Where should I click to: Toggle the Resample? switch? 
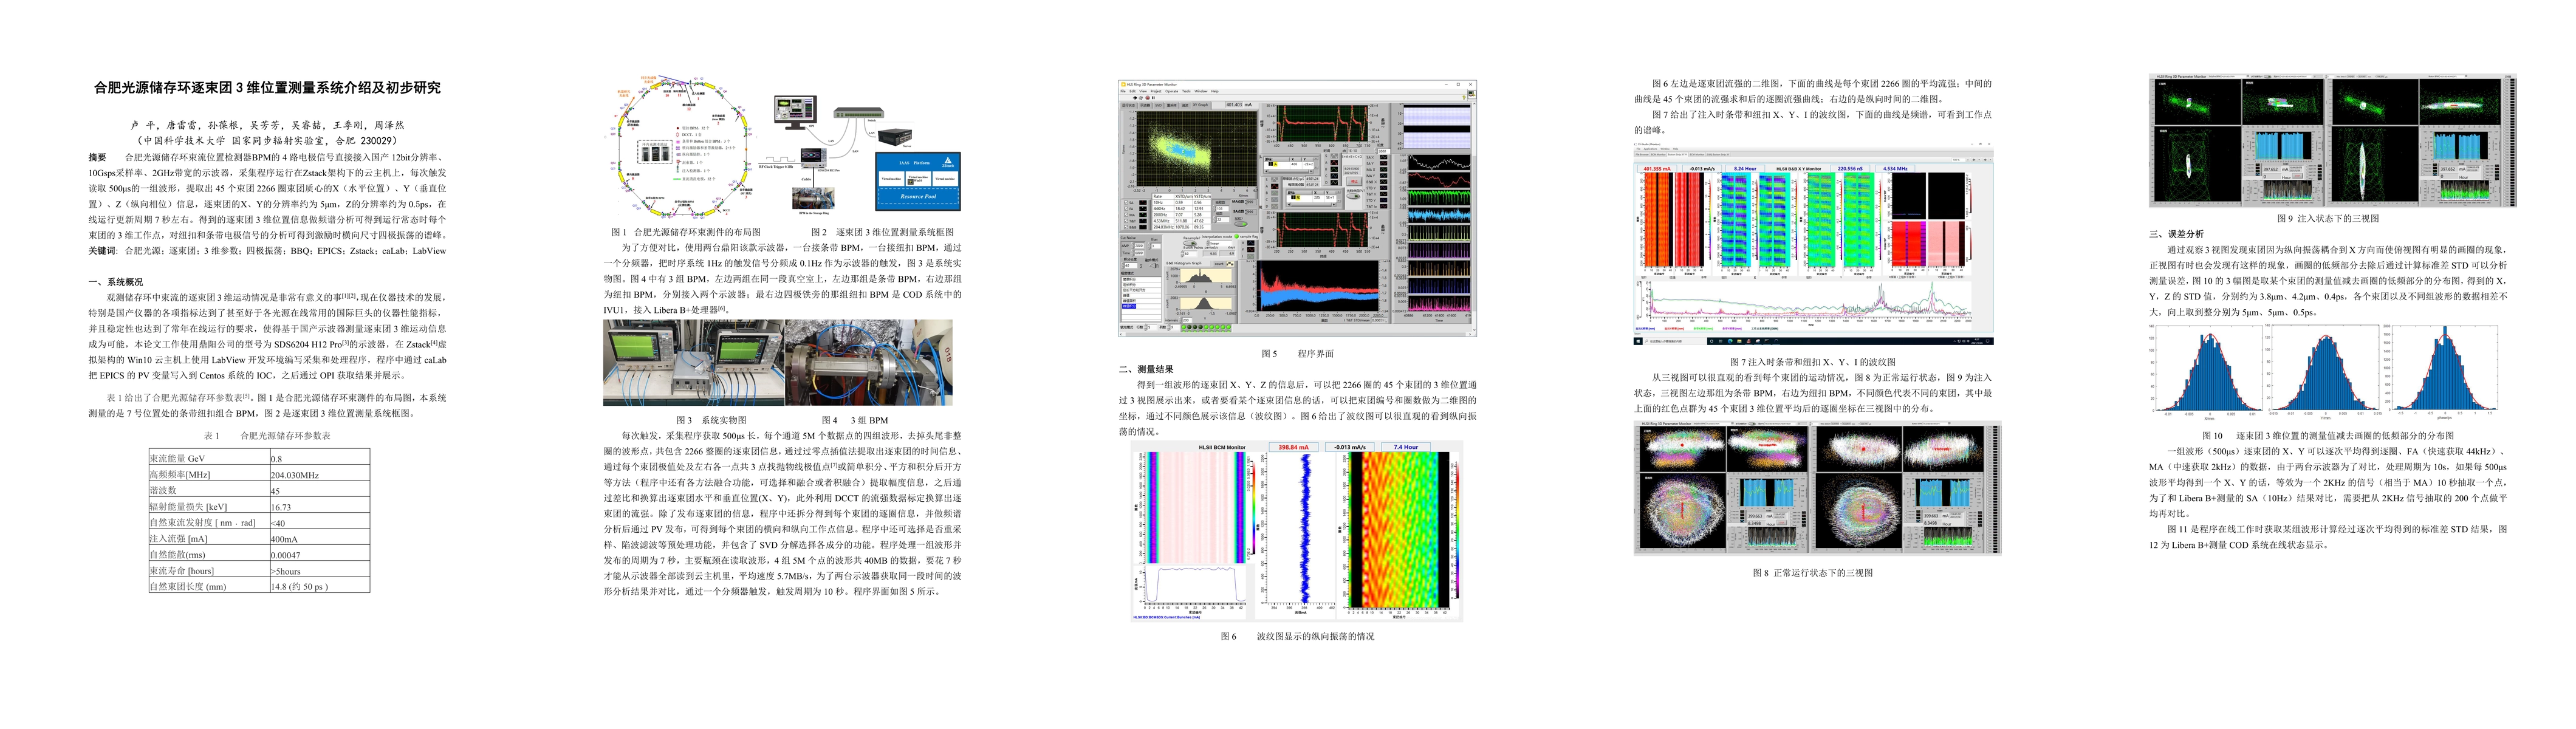click(1190, 244)
